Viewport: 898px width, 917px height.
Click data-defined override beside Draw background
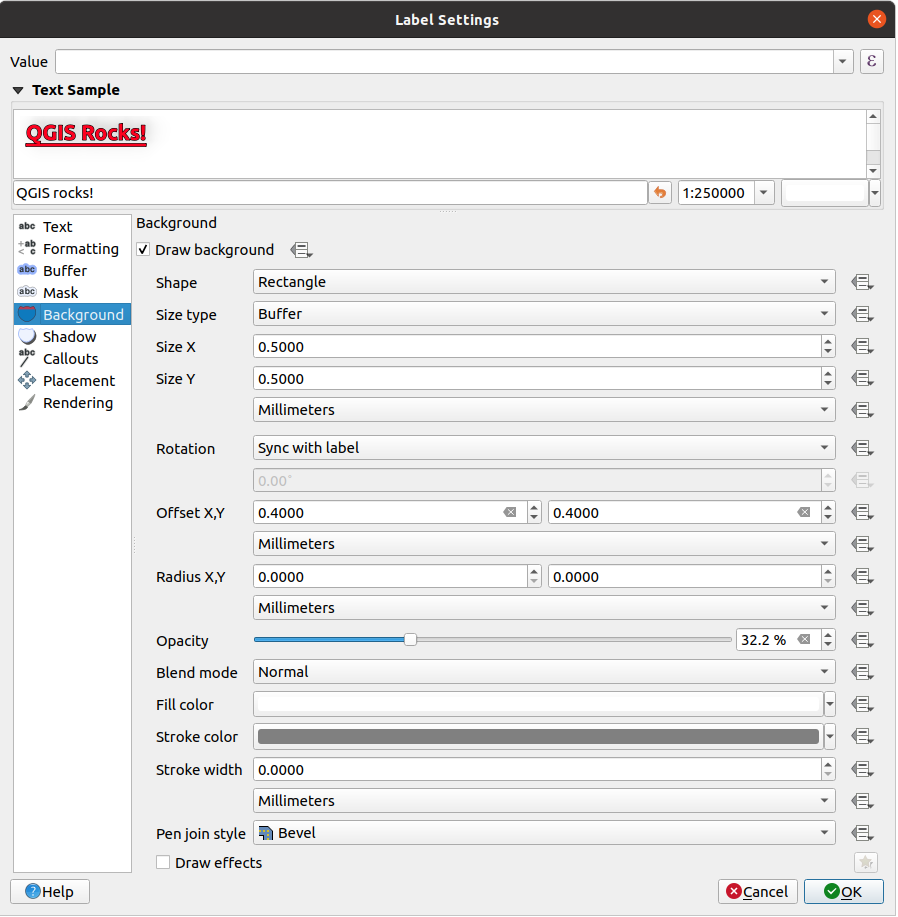tap(301, 250)
